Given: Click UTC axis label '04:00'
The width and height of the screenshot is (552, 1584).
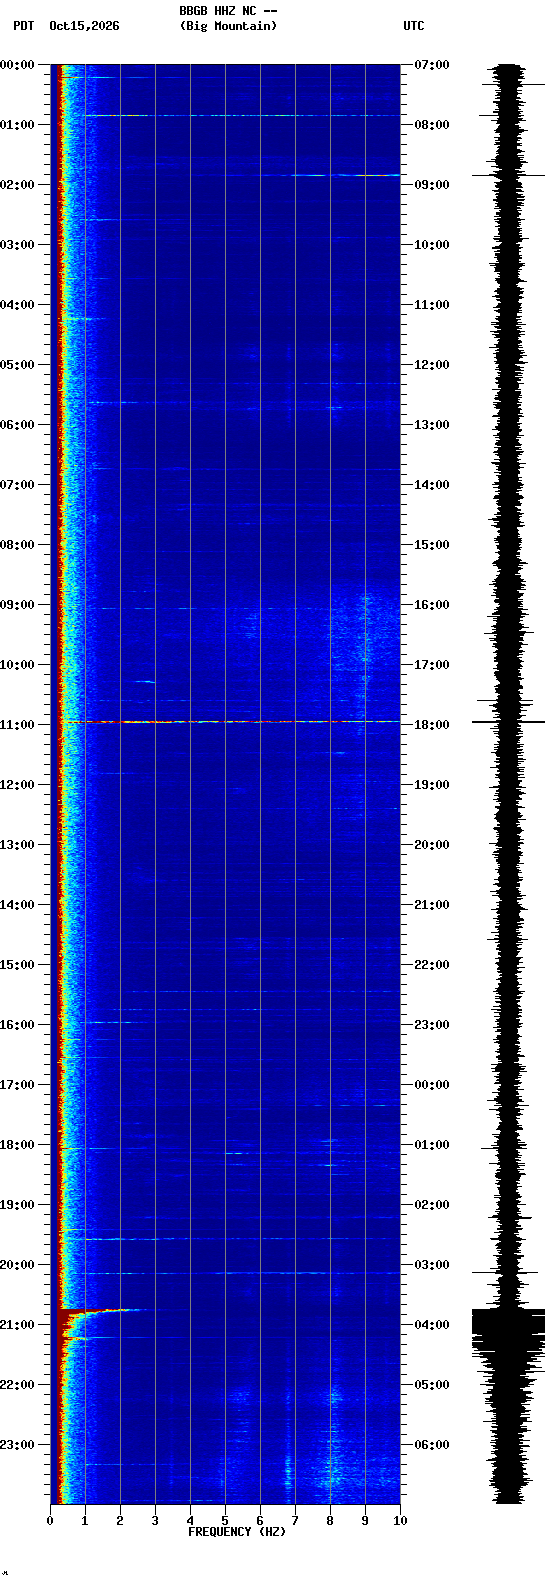Looking at the screenshot, I should pos(432,1325).
